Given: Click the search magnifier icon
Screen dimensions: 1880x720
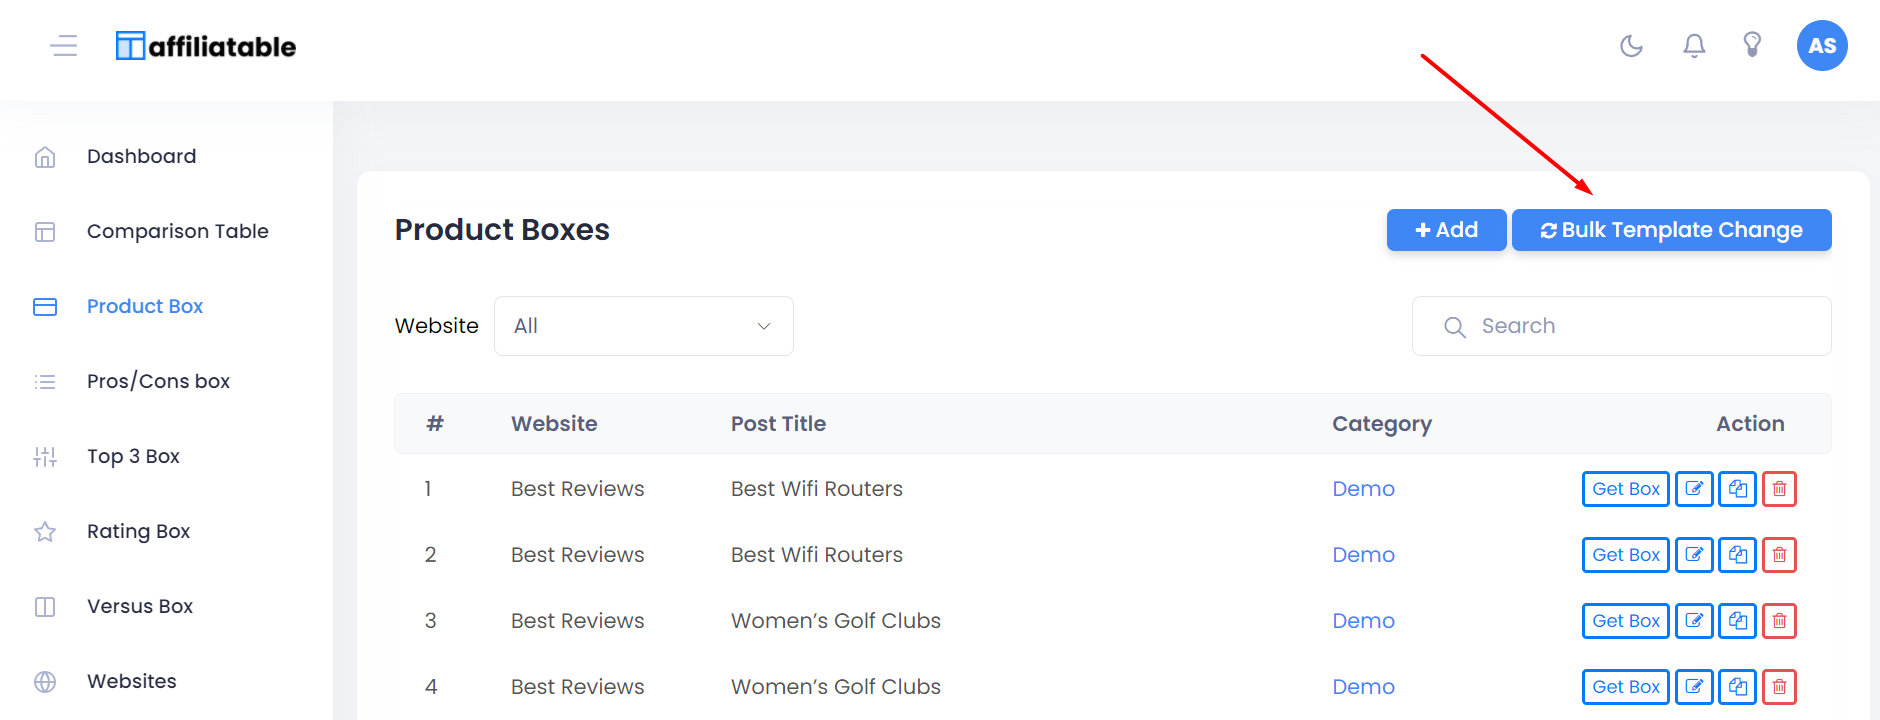Looking at the screenshot, I should tap(1455, 327).
